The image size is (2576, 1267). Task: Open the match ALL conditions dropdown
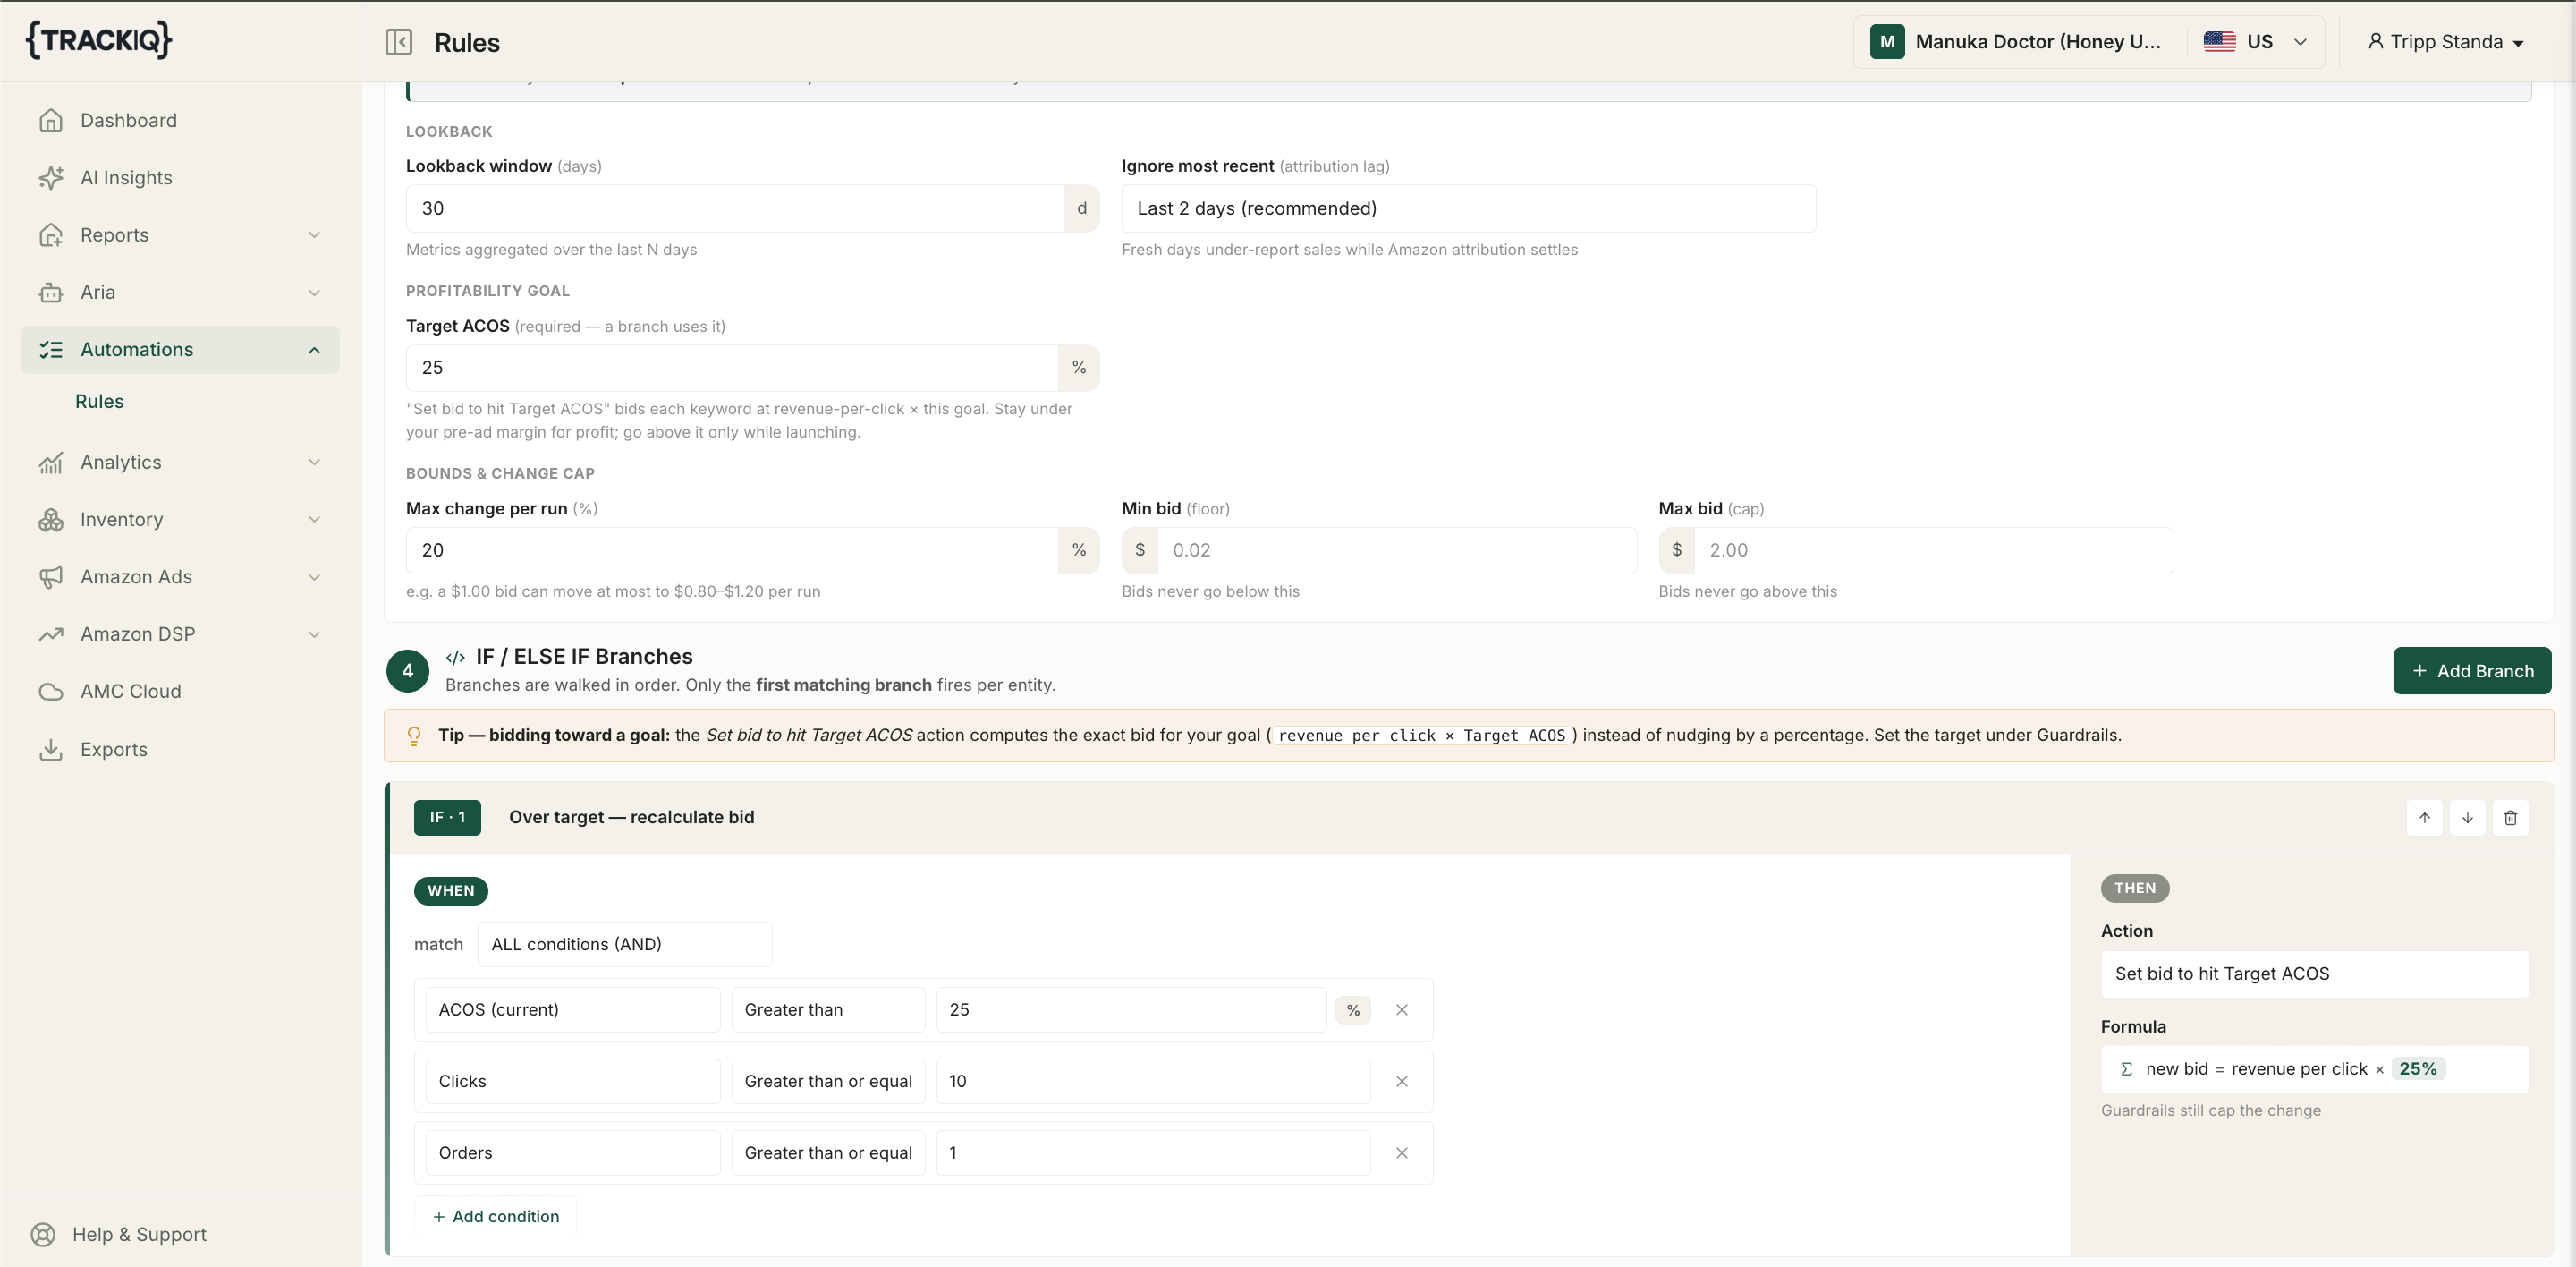[x=624, y=944]
